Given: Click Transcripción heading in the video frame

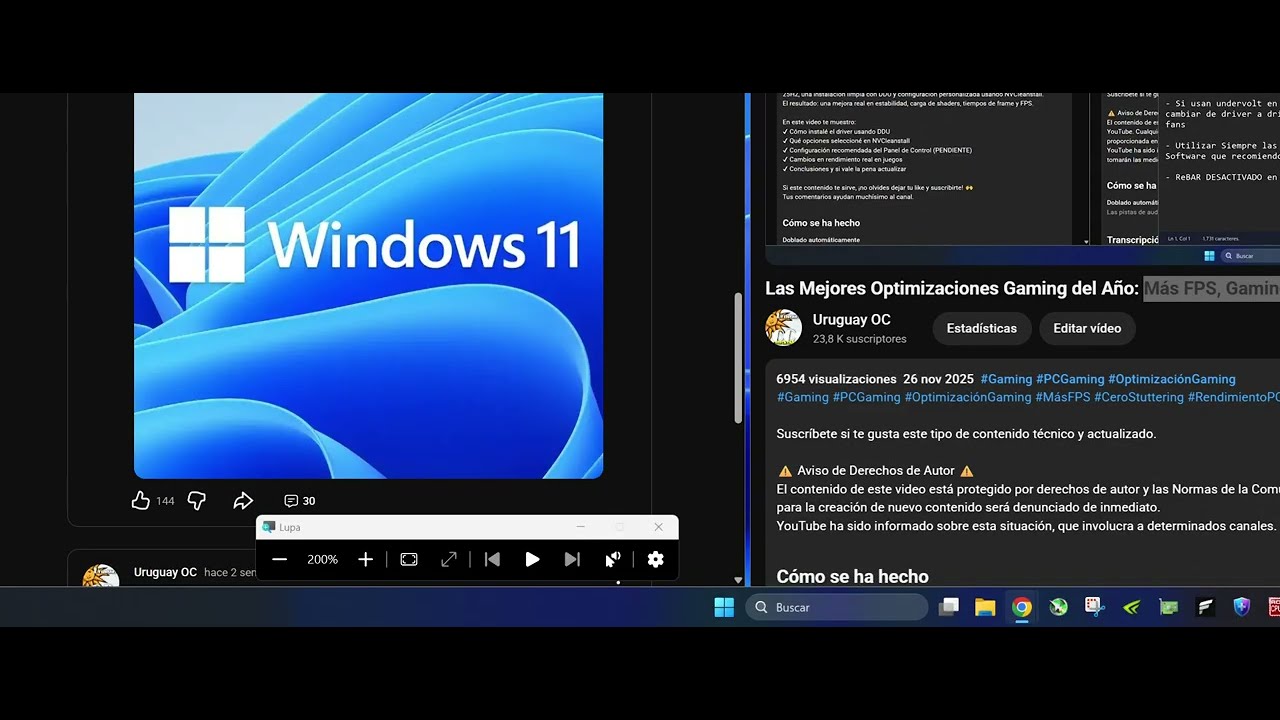Looking at the screenshot, I should [x=1133, y=239].
